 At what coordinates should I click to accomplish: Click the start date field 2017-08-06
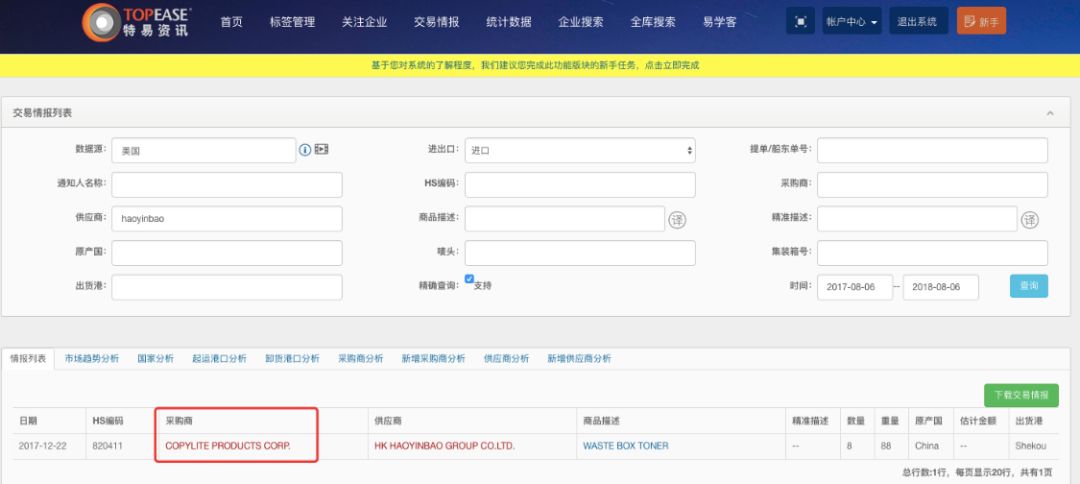pyautogui.click(x=855, y=287)
